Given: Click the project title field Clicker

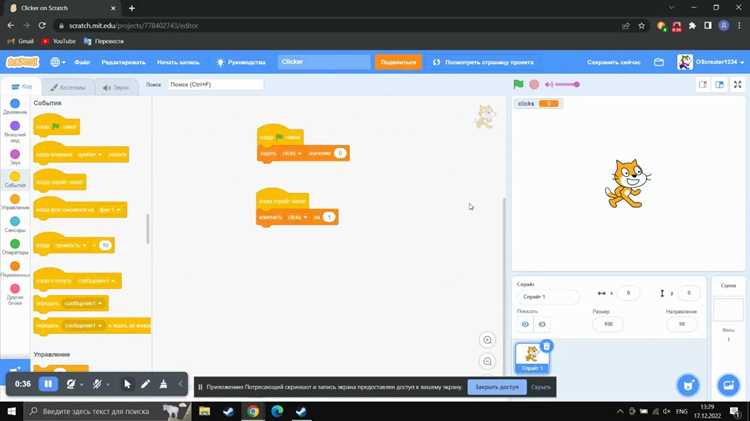Looking at the screenshot, I should point(324,62).
